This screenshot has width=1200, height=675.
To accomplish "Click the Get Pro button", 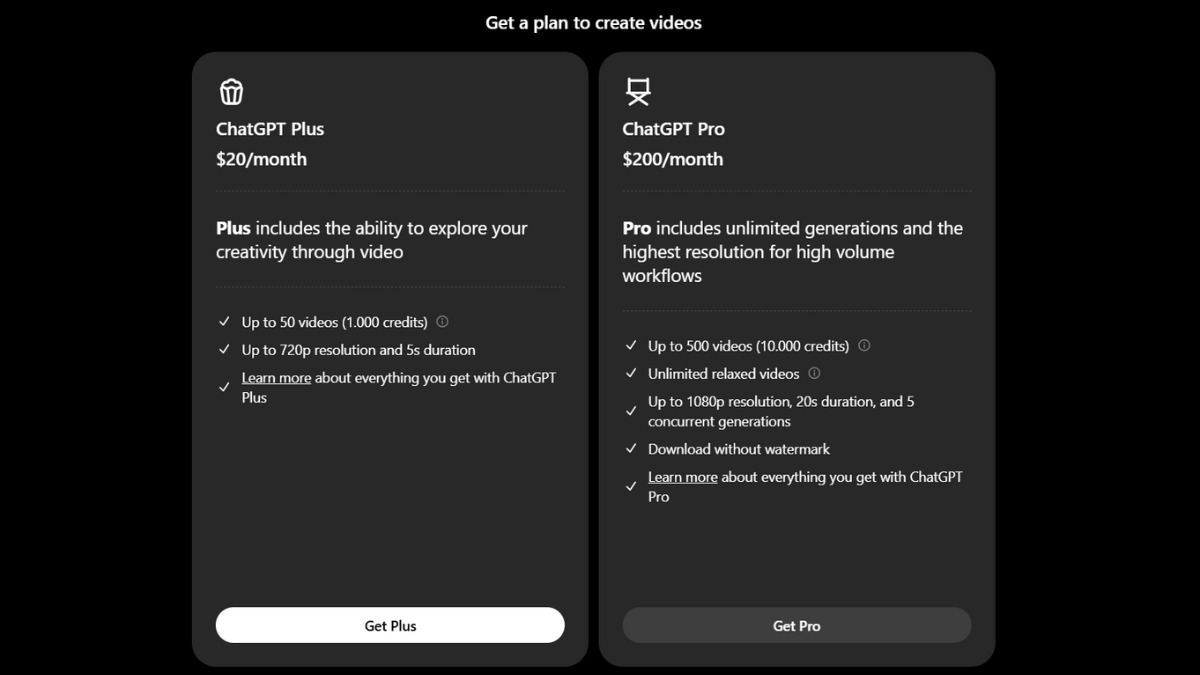I will 797,625.
